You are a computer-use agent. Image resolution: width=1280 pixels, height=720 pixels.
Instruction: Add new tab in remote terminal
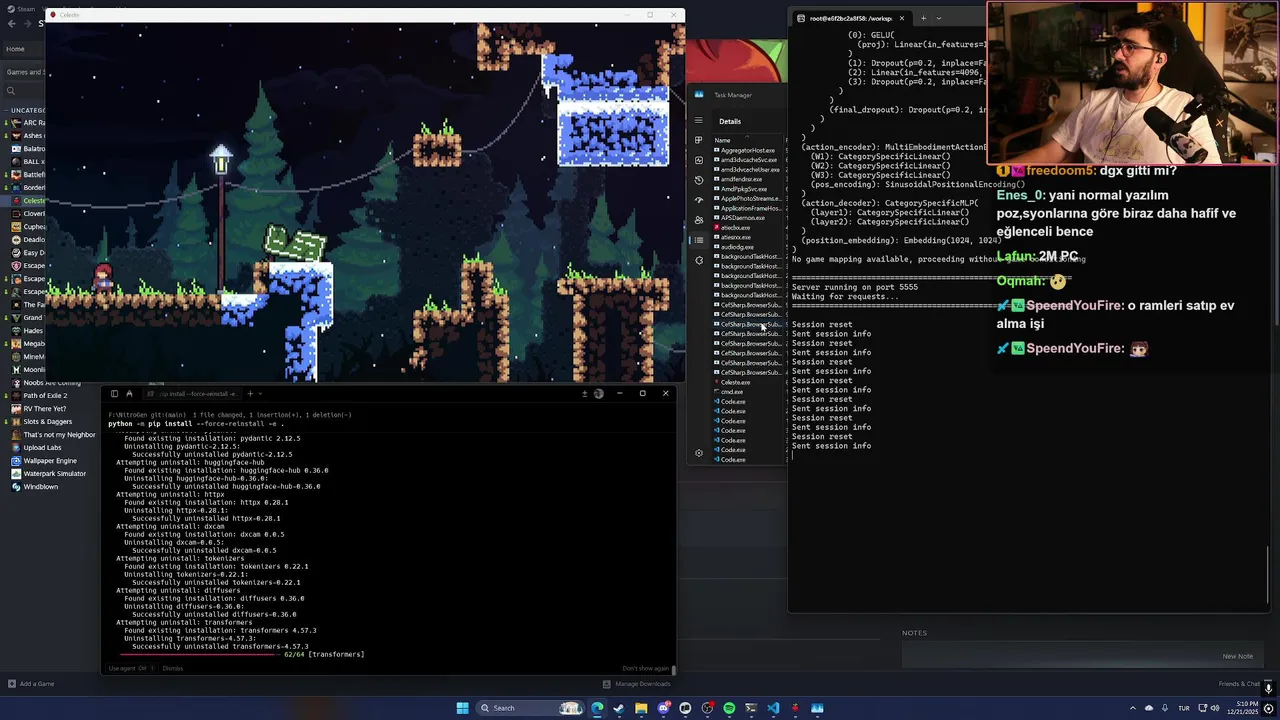[x=923, y=18]
